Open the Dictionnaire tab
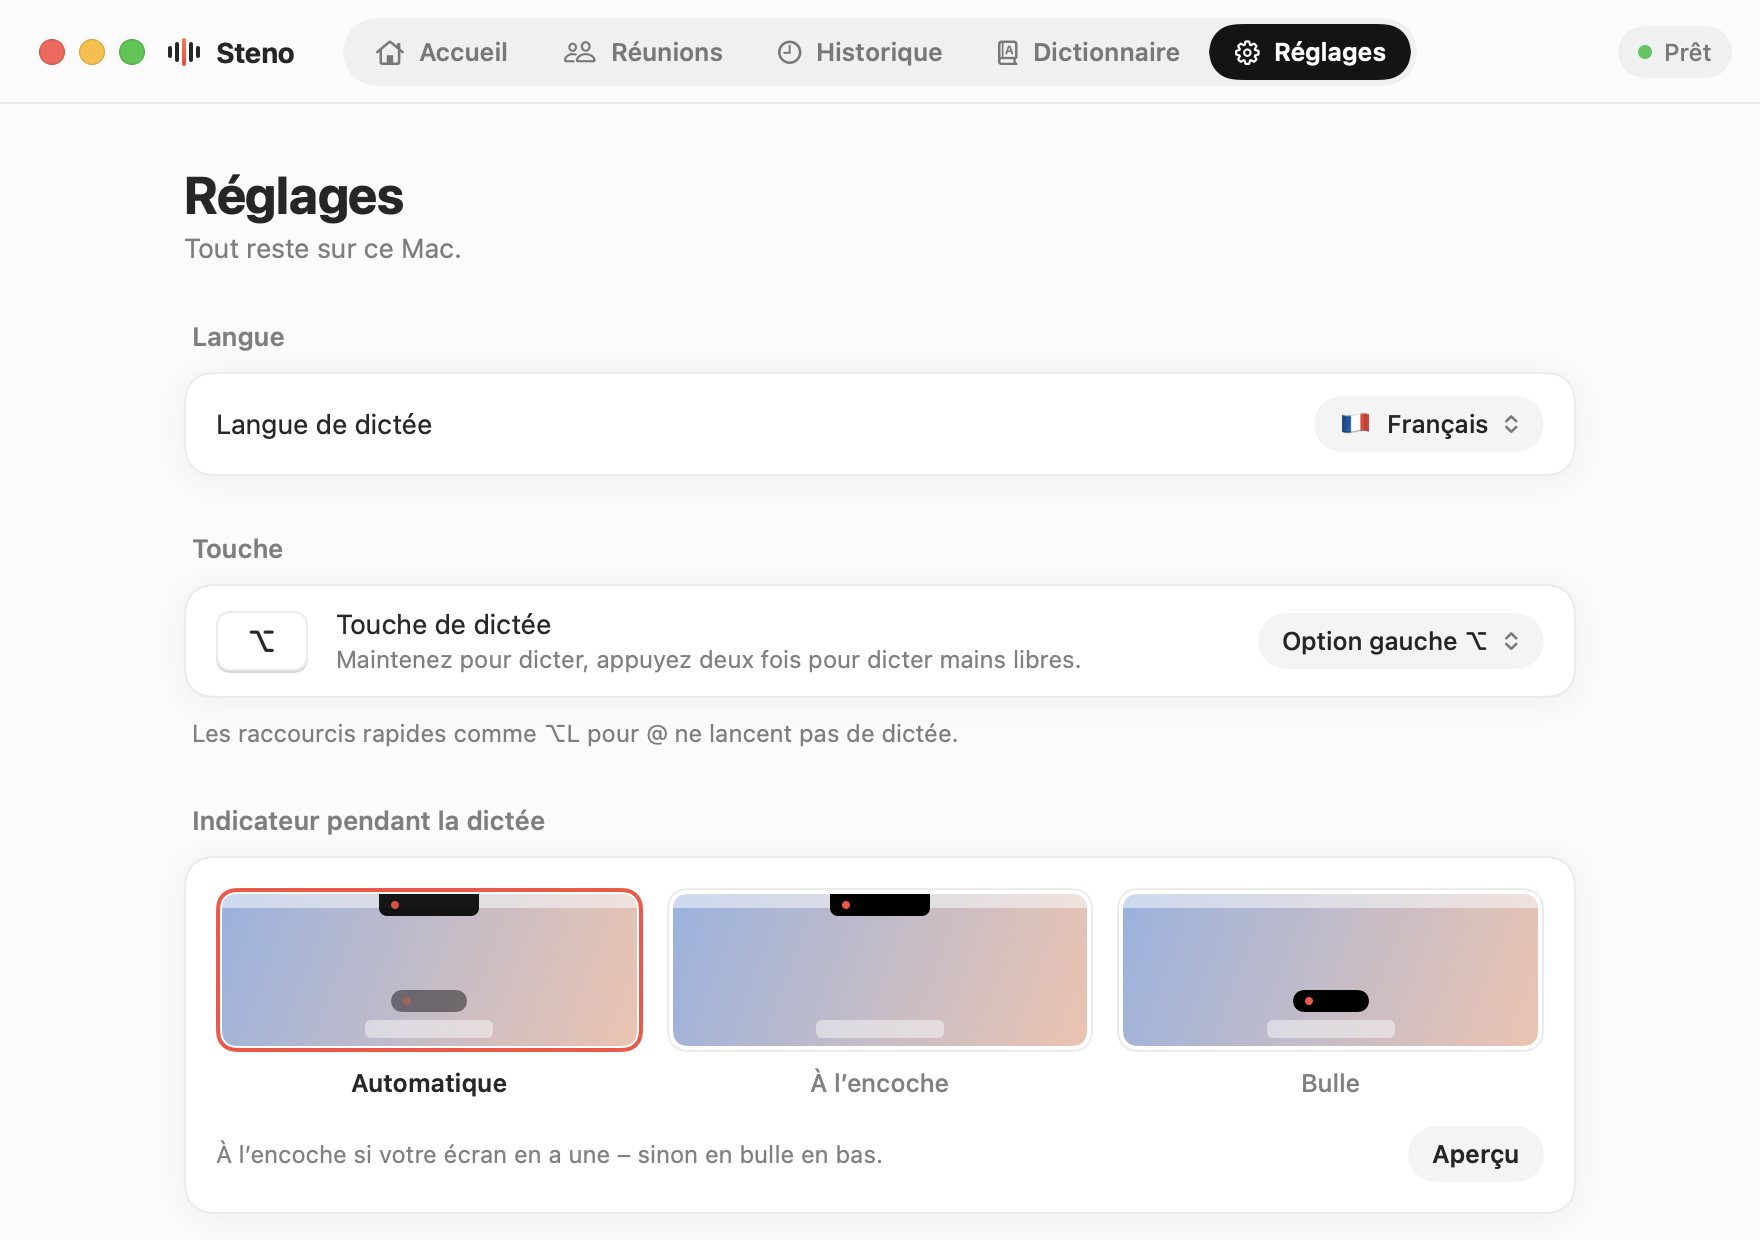 1088,52
